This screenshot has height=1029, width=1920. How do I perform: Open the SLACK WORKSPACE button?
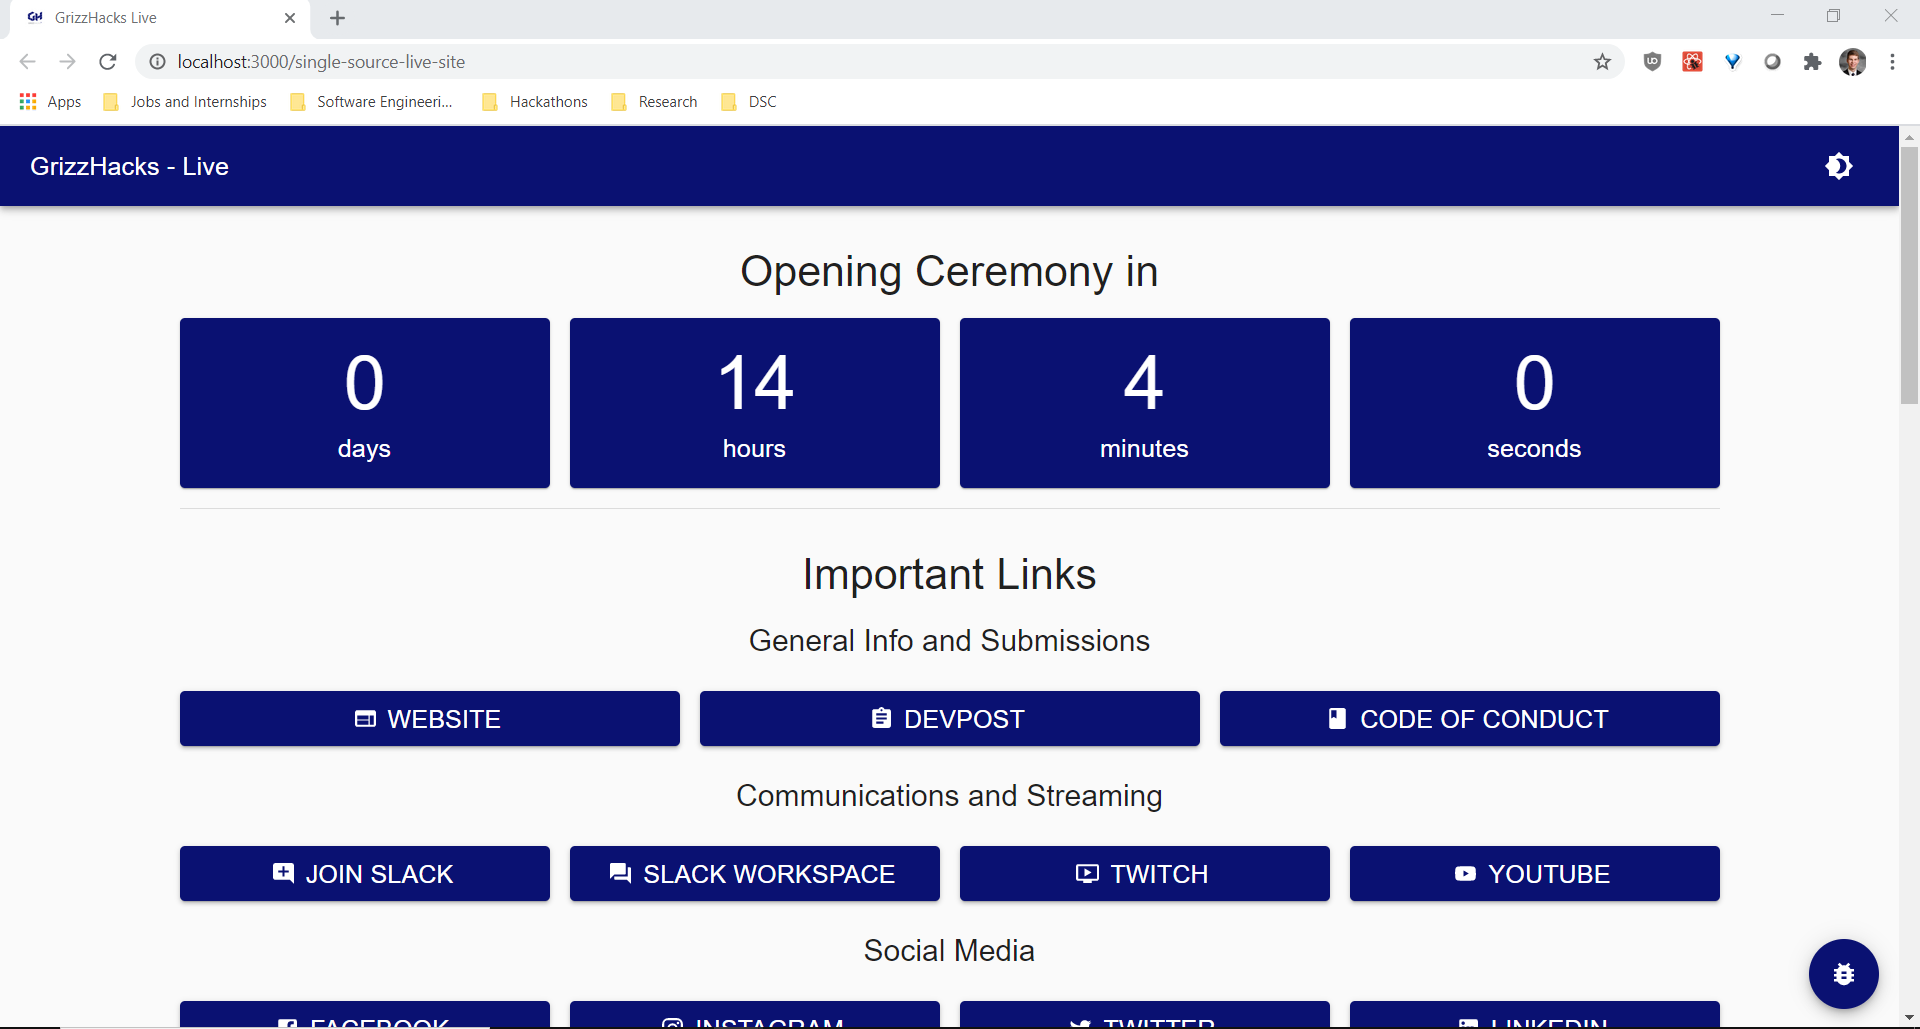pyautogui.click(x=755, y=874)
